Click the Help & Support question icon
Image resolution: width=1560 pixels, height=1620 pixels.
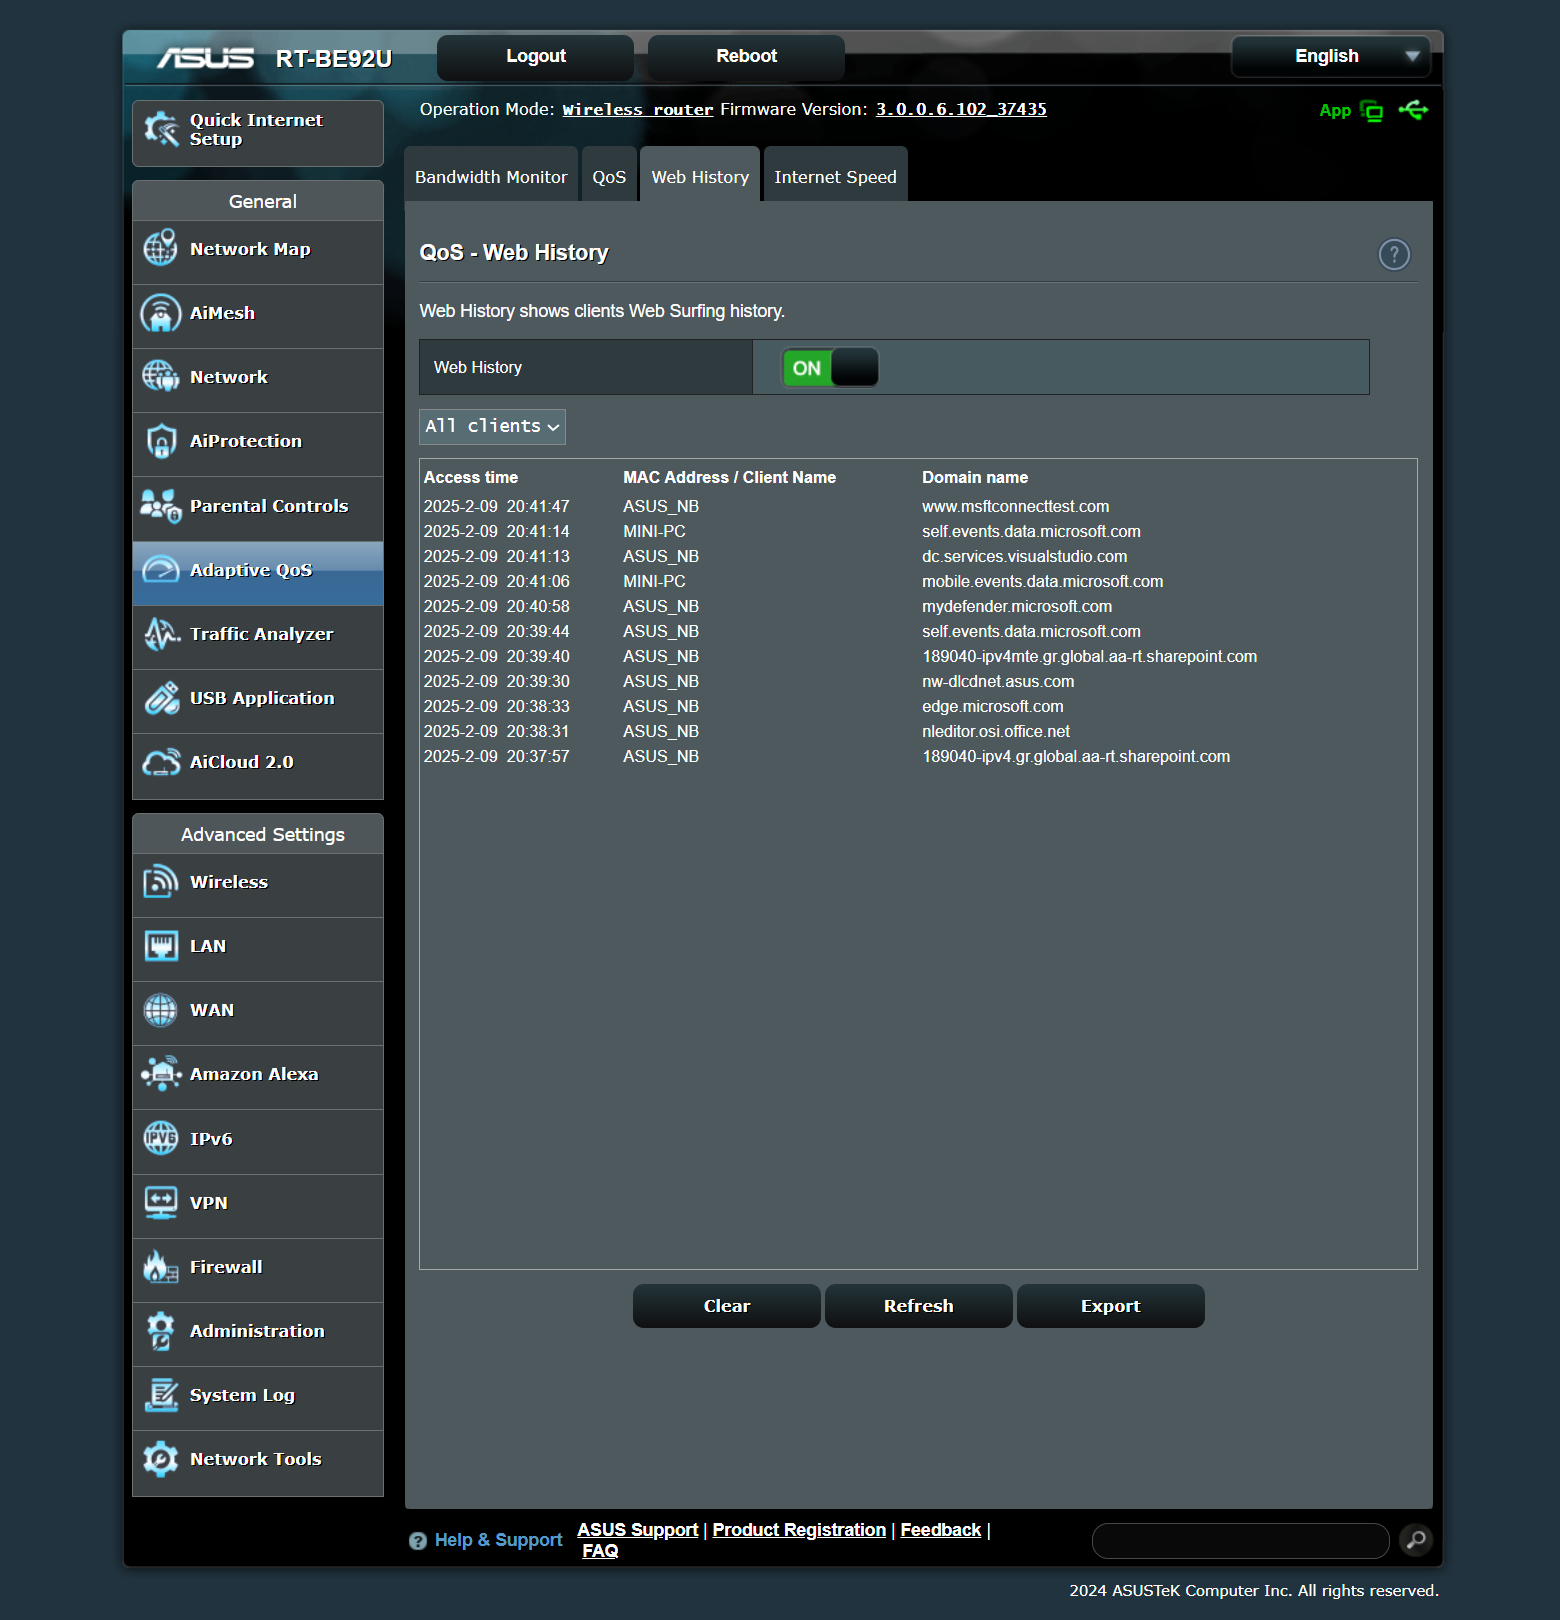click(418, 1541)
